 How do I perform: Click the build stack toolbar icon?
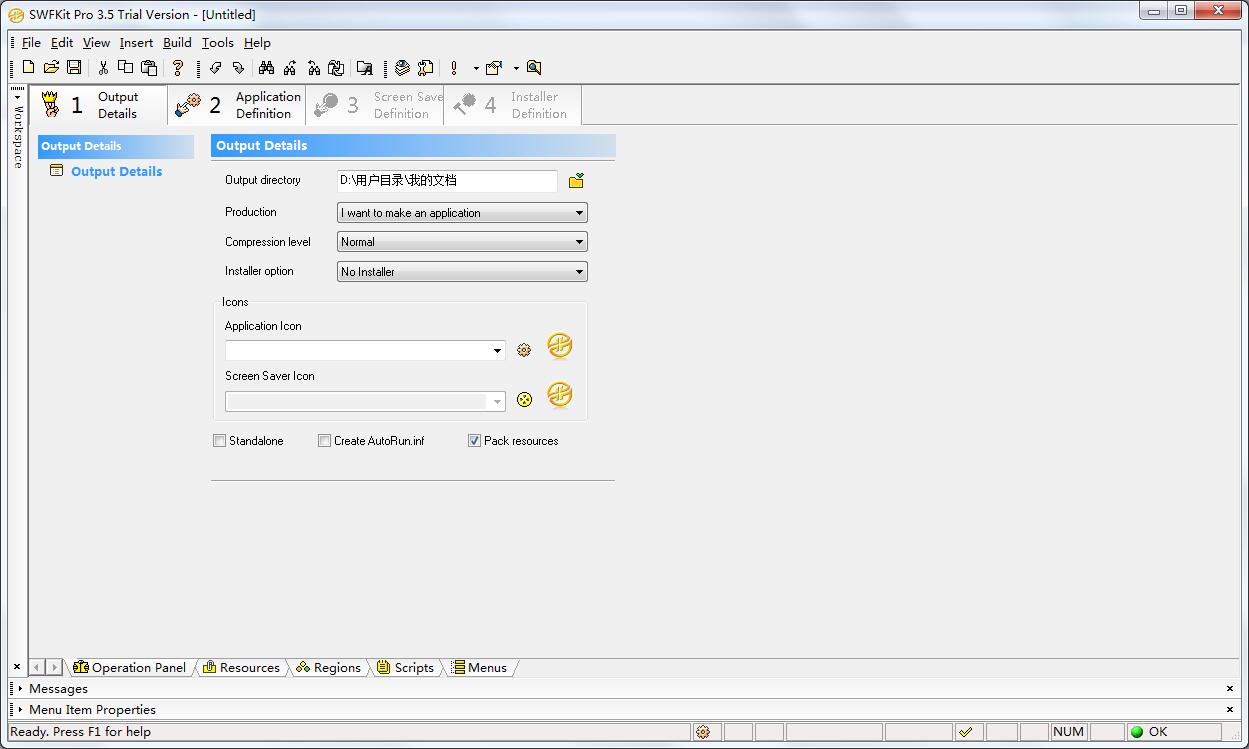tap(402, 68)
